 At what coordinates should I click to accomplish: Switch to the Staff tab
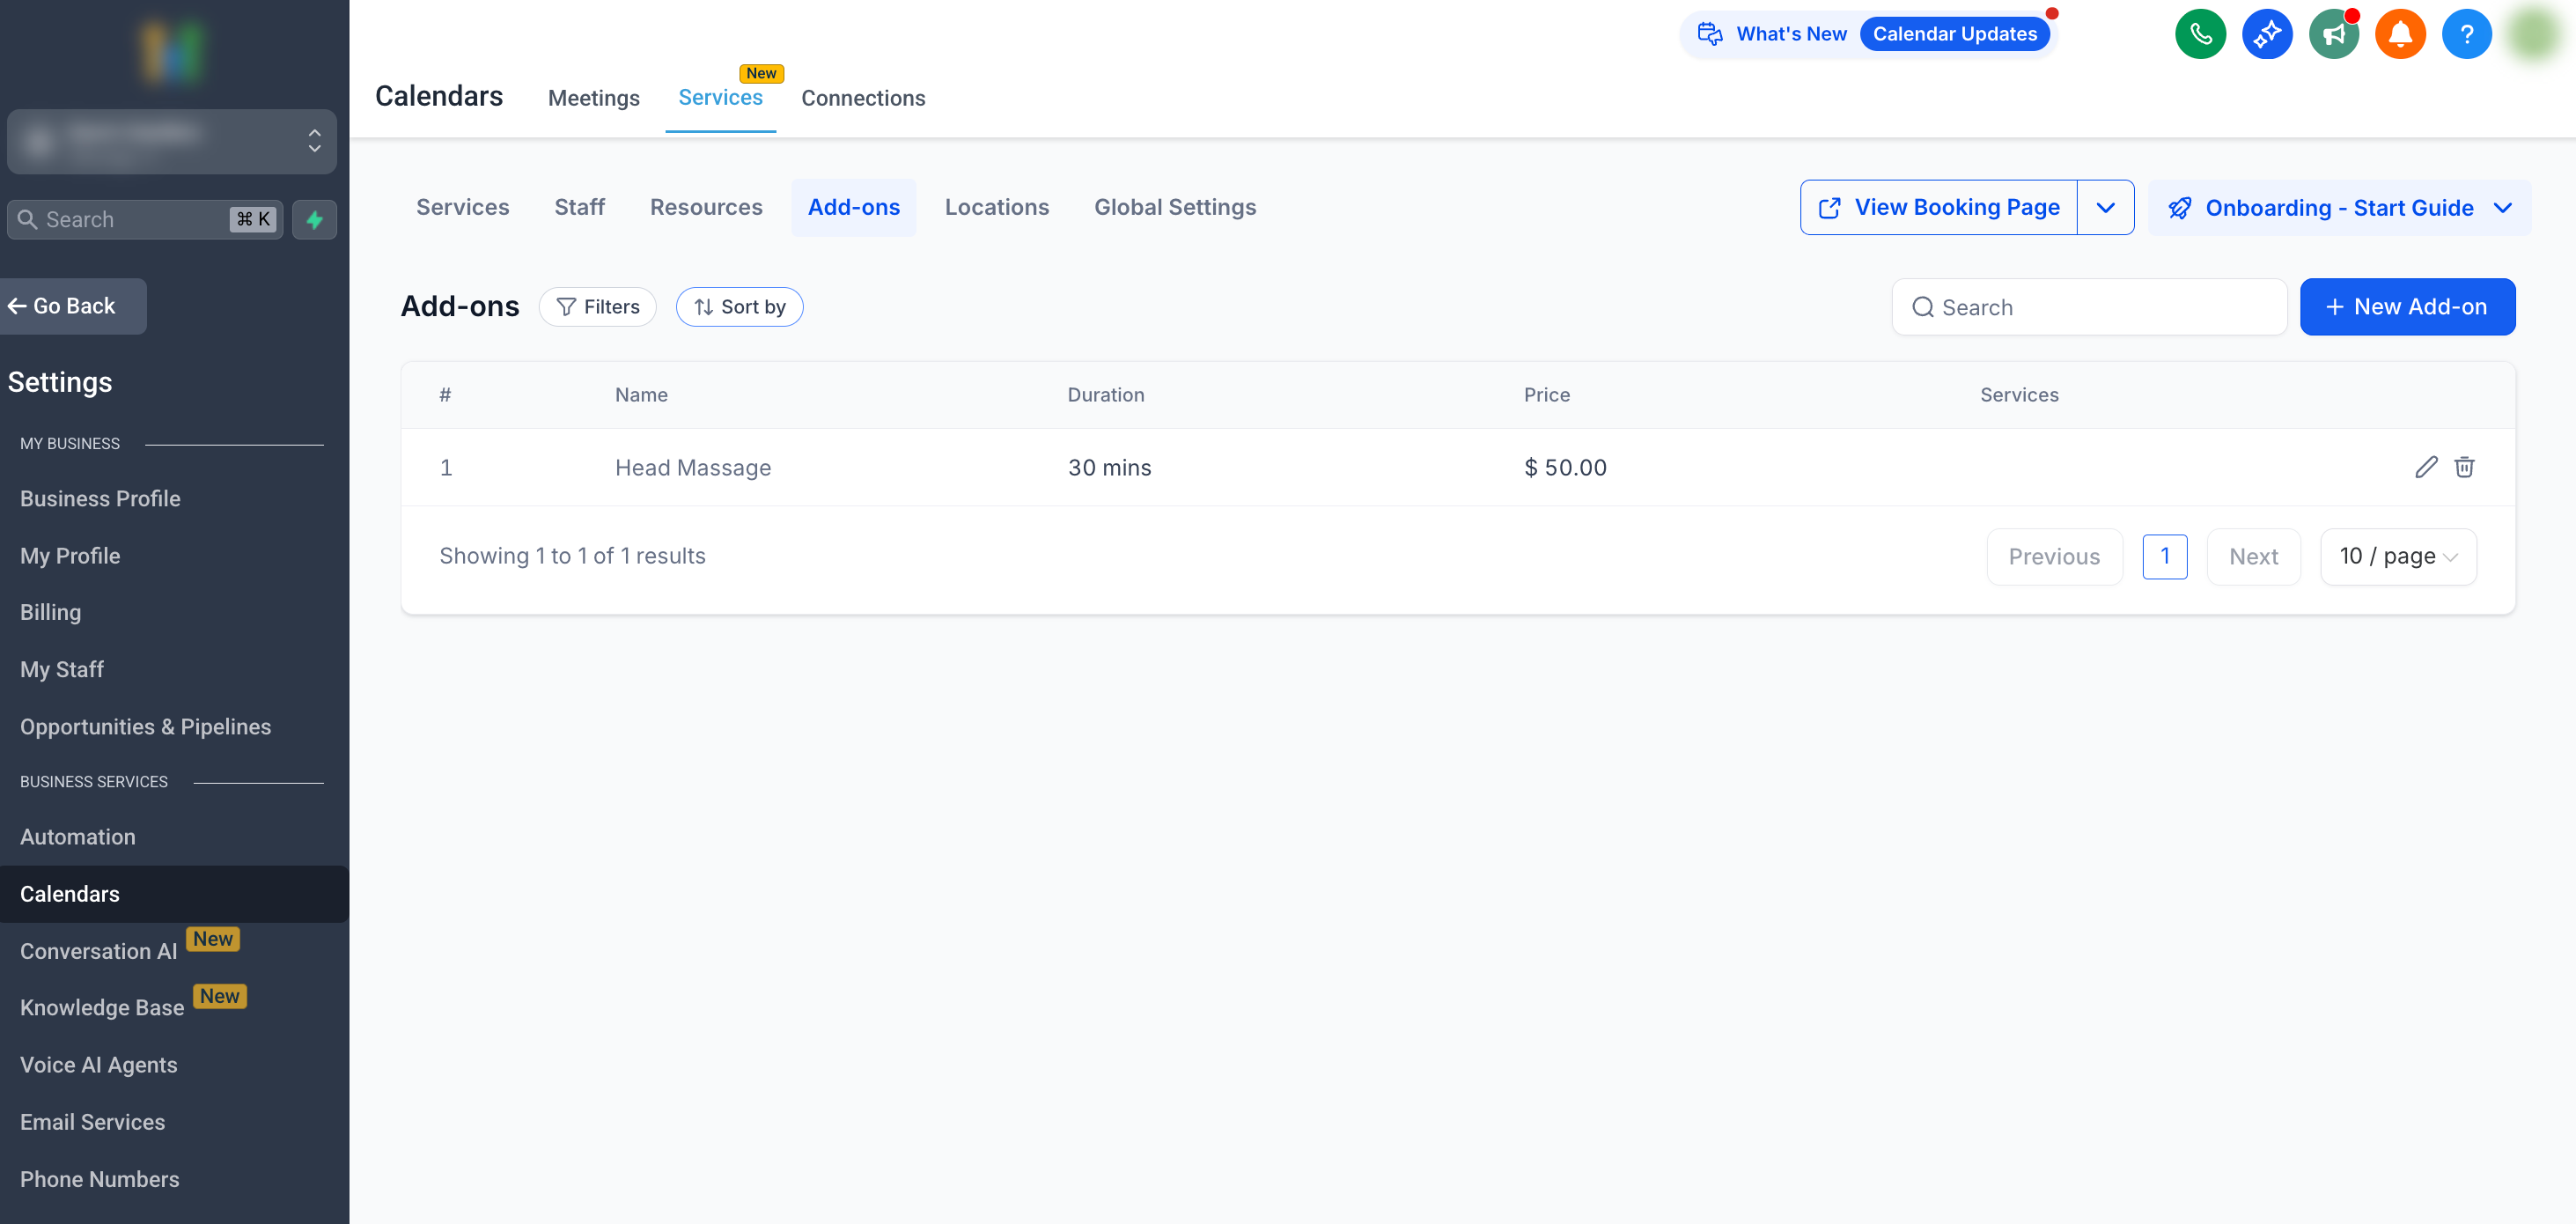[x=579, y=208]
